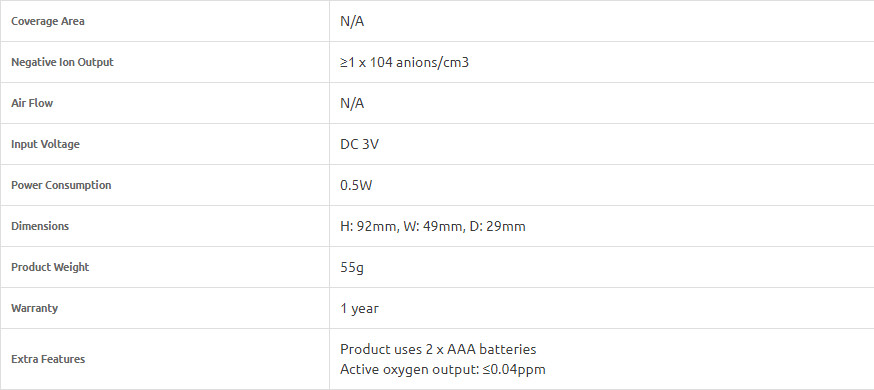Click the ≥1 symbol in ion output
Viewport: 874px width, 390px height.
pos(347,62)
